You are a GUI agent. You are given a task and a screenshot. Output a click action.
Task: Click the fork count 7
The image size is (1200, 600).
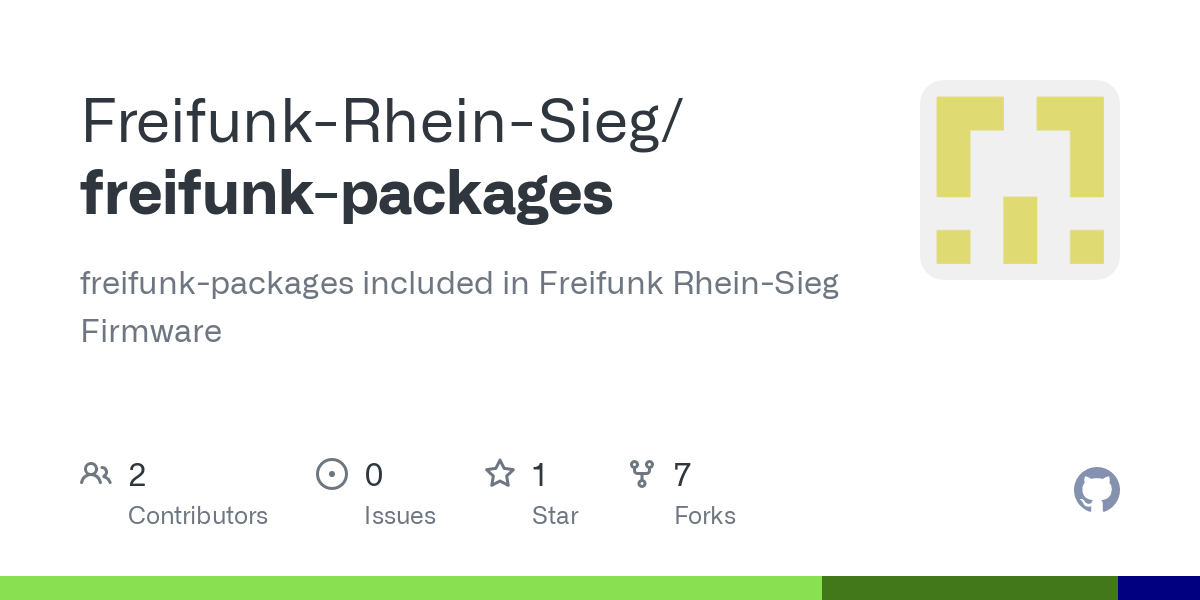click(682, 475)
